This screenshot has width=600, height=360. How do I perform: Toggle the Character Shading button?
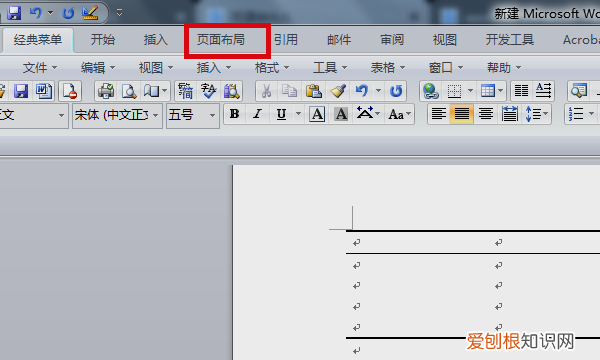(x=341, y=114)
